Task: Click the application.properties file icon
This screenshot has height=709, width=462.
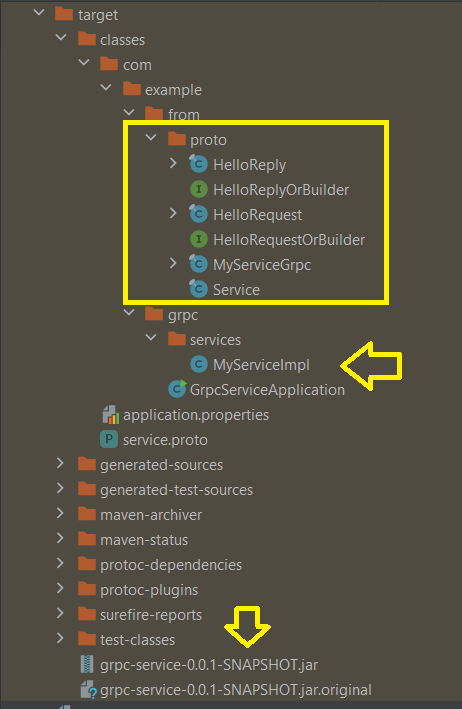Action: pos(110,415)
